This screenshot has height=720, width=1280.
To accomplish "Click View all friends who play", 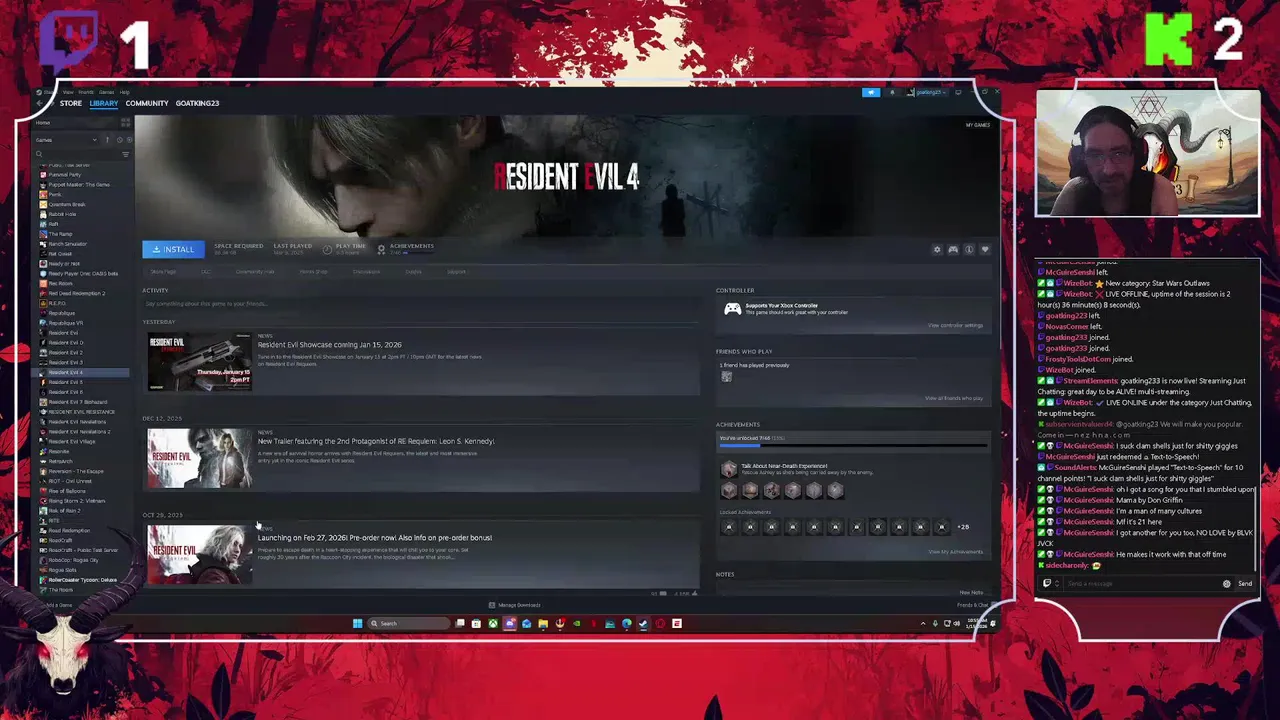I will pos(953,398).
